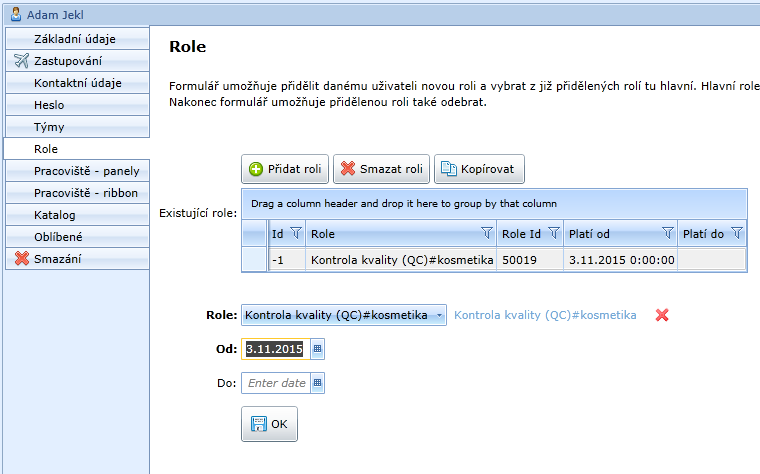Open calendar picker for Do date
Viewport: 760px width, 474px height.
coord(318,383)
